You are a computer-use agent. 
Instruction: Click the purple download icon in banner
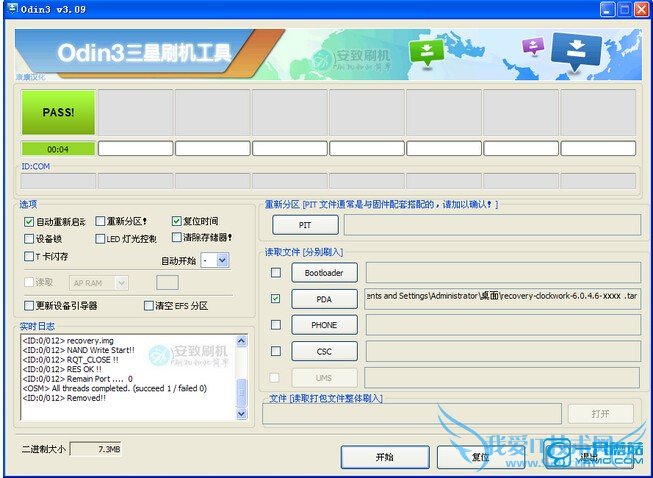[x=533, y=45]
